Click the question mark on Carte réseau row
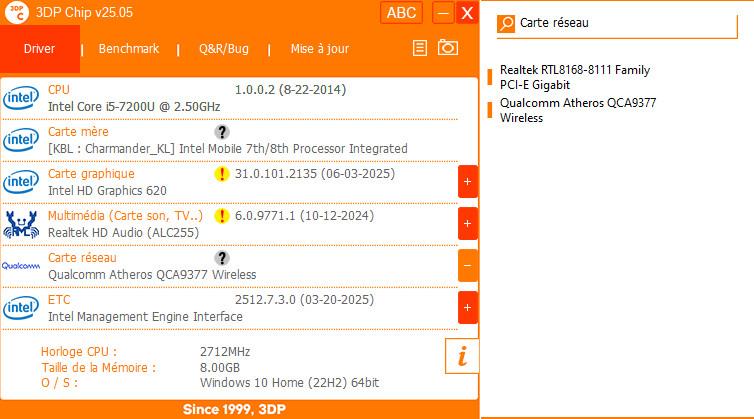 (222, 258)
